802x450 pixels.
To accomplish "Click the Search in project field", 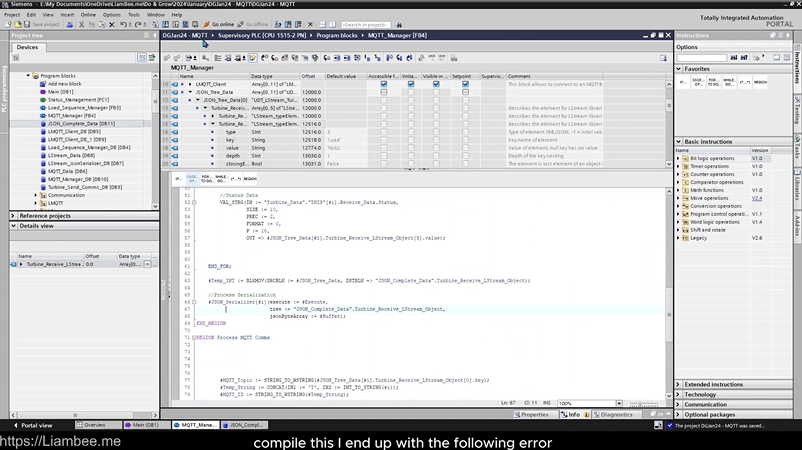I will coord(364,24).
